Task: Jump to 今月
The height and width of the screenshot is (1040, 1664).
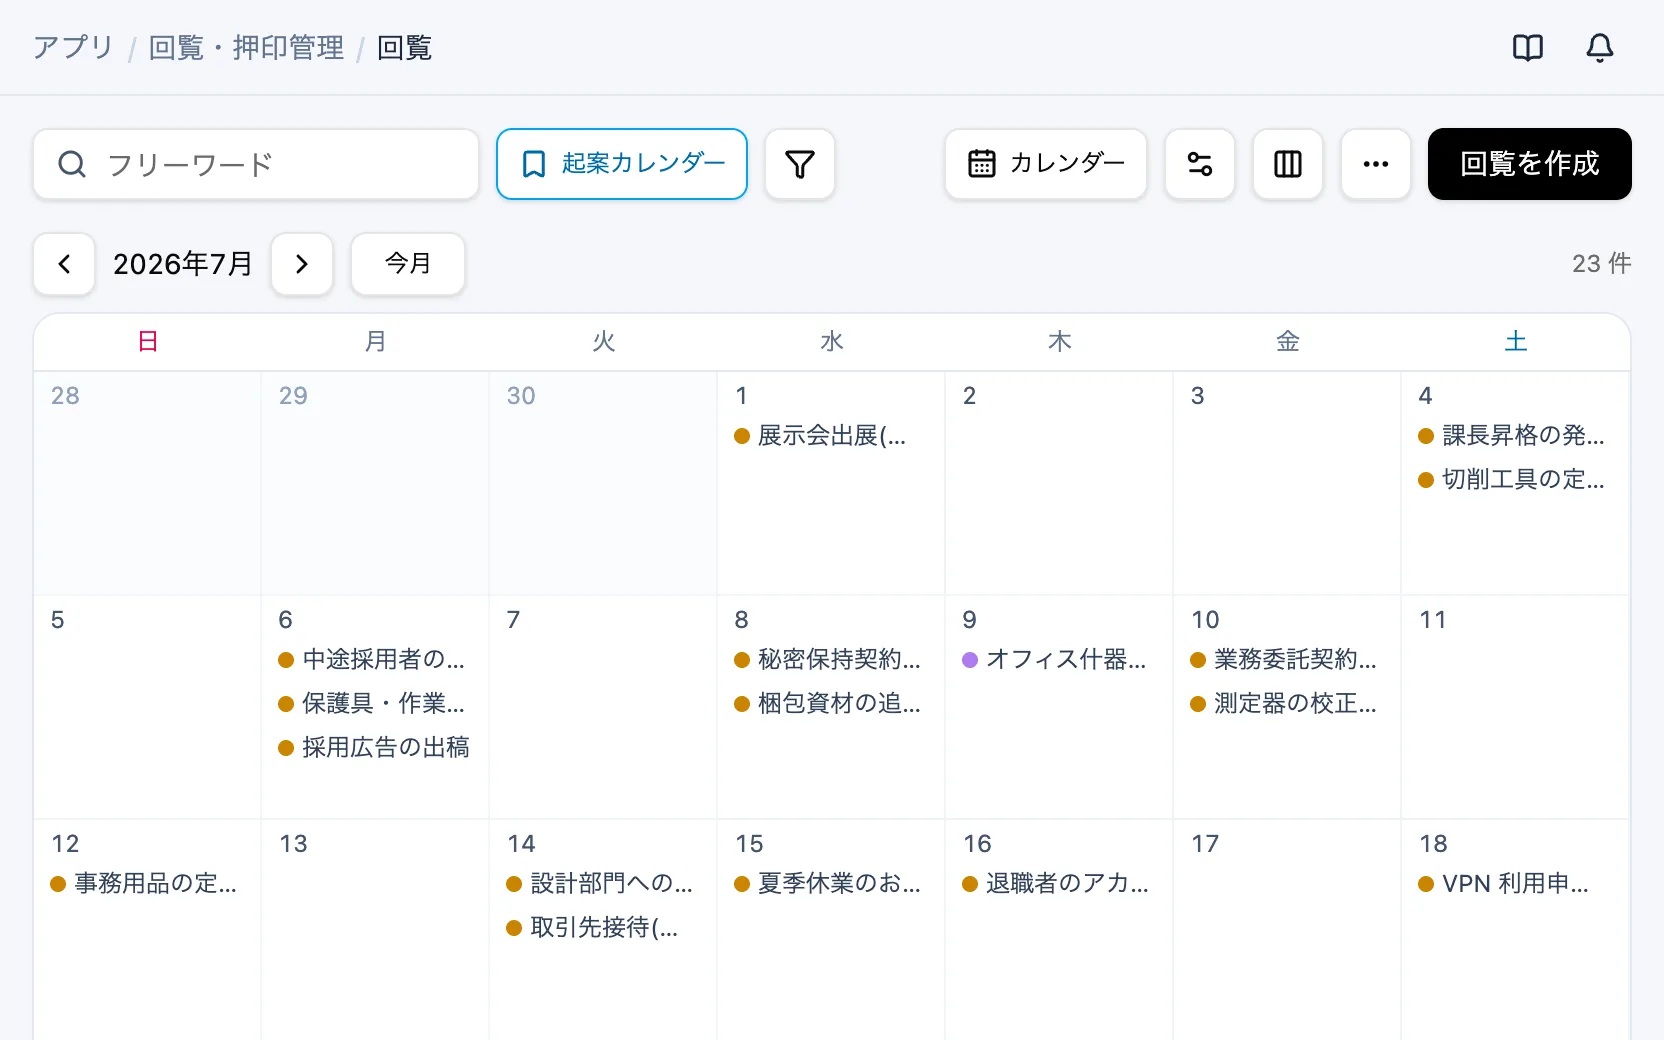Action: 408,264
